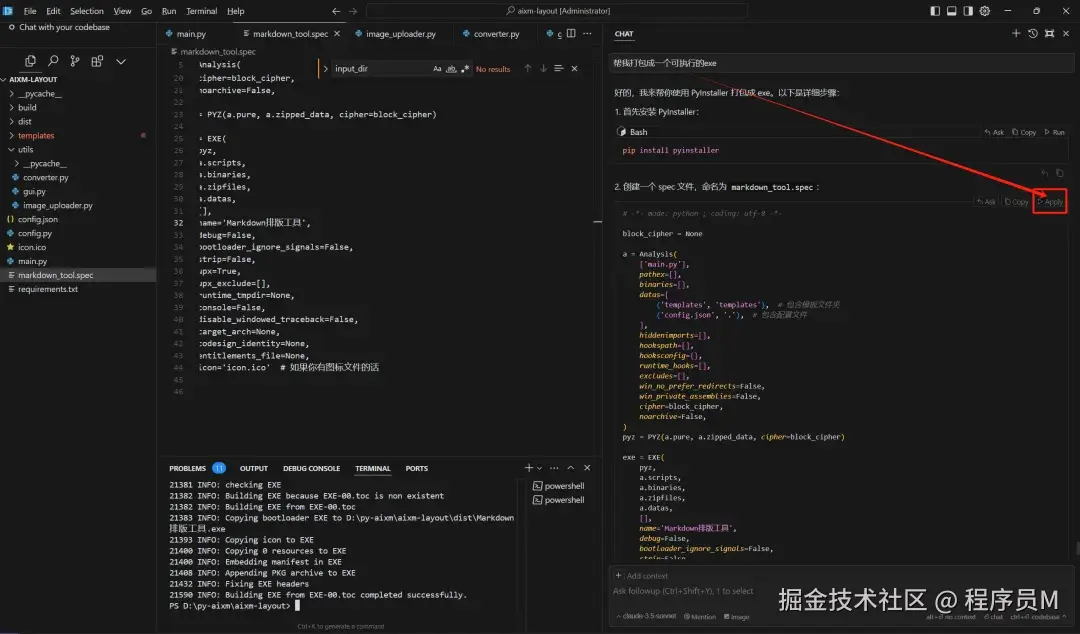Toggle the secondary sidebar layout
1080x634 pixels.
[968, 11]
